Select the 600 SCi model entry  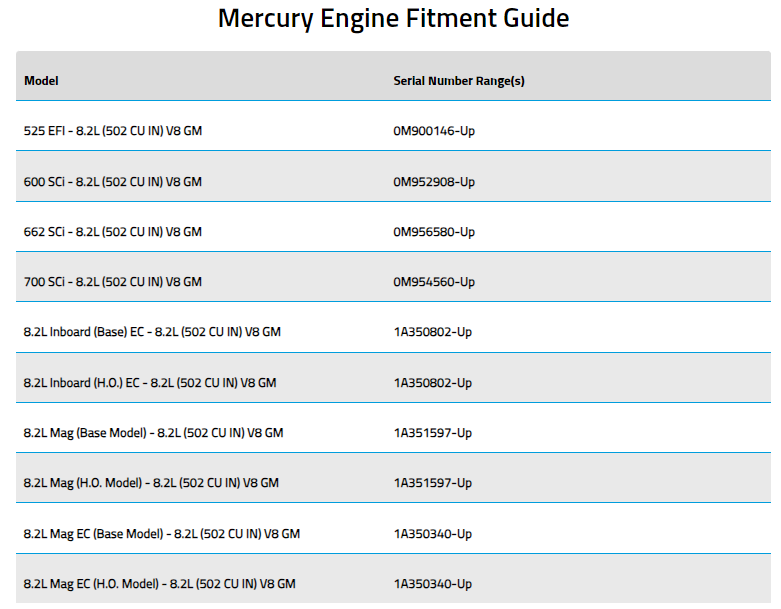coord(113,182)
